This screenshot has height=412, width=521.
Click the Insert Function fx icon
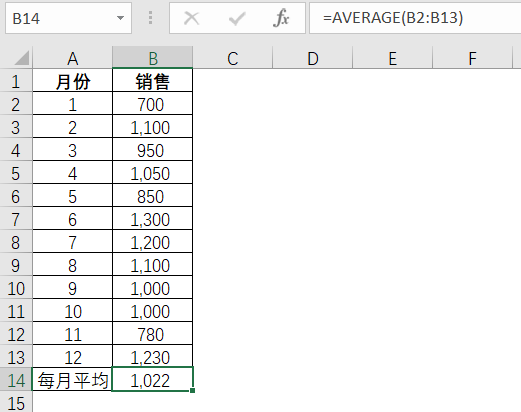coord(281,18)
